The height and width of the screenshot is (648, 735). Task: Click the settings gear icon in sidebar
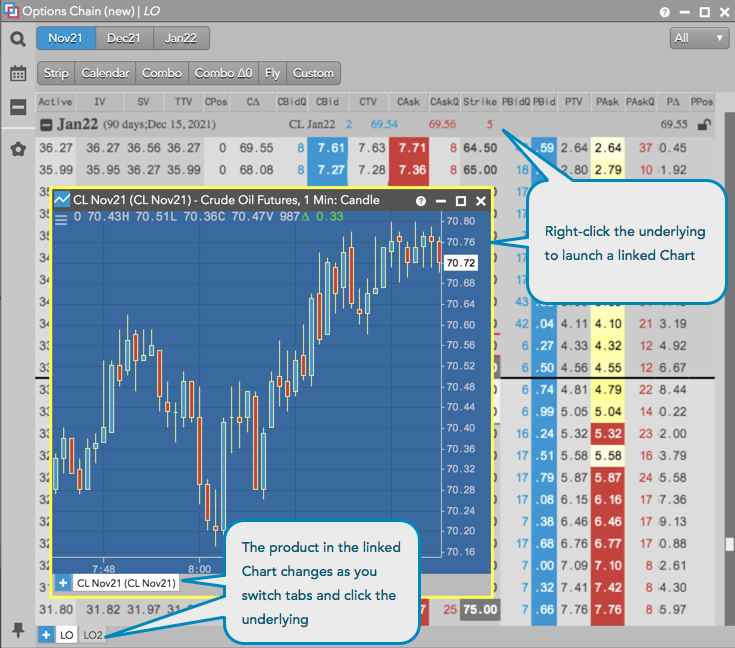pos(18,149)
